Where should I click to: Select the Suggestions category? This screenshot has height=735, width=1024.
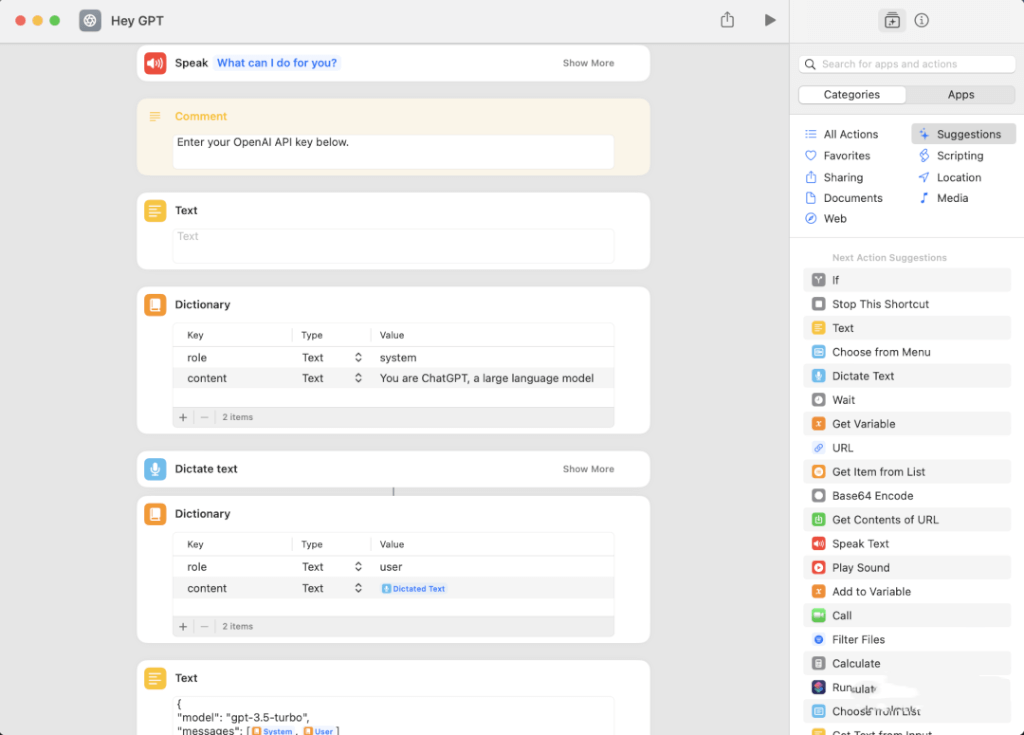click(963, 134)
